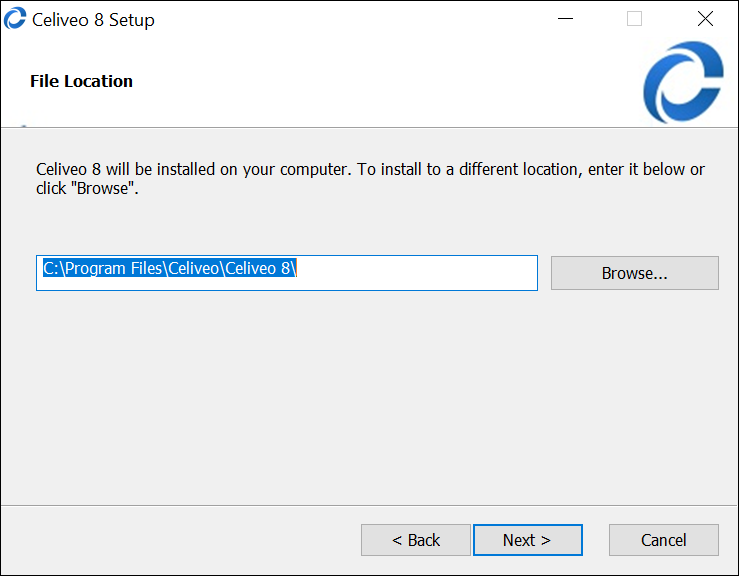The width and height of the screenshot is (739, 576).
Task: Close the Celiveo 8 Setup window
Action: point(704,19)
